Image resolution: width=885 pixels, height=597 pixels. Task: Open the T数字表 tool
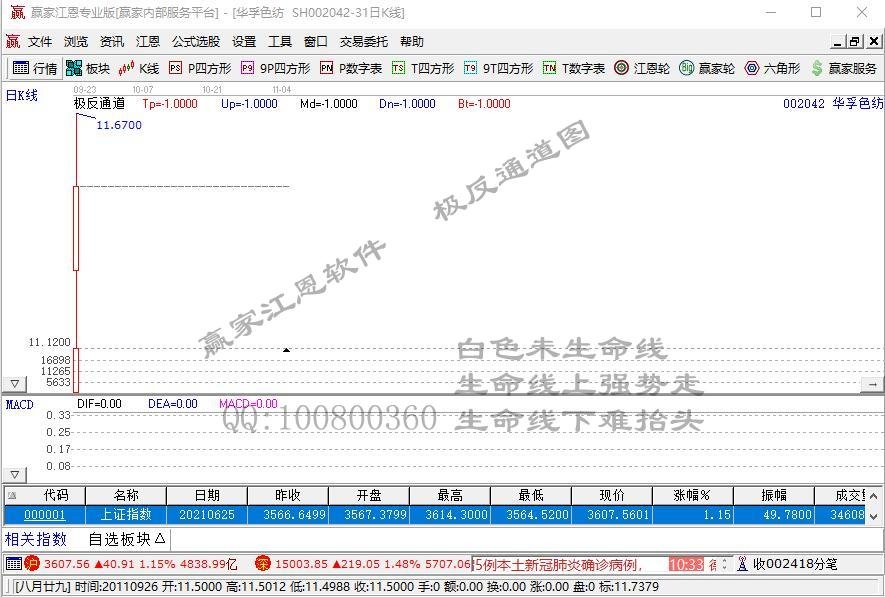coord(574,68)
